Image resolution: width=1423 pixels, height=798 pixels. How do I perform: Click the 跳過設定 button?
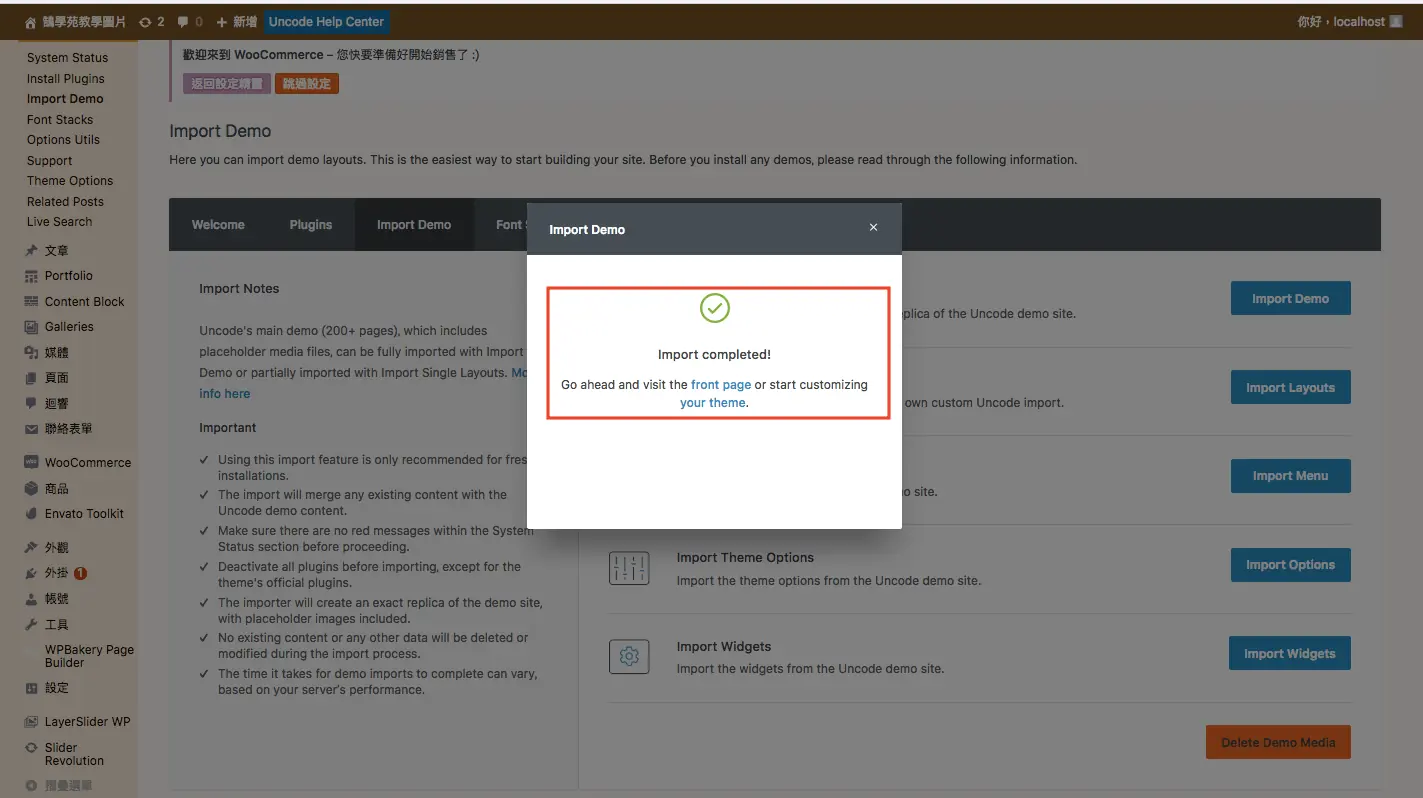coord(307,84)
